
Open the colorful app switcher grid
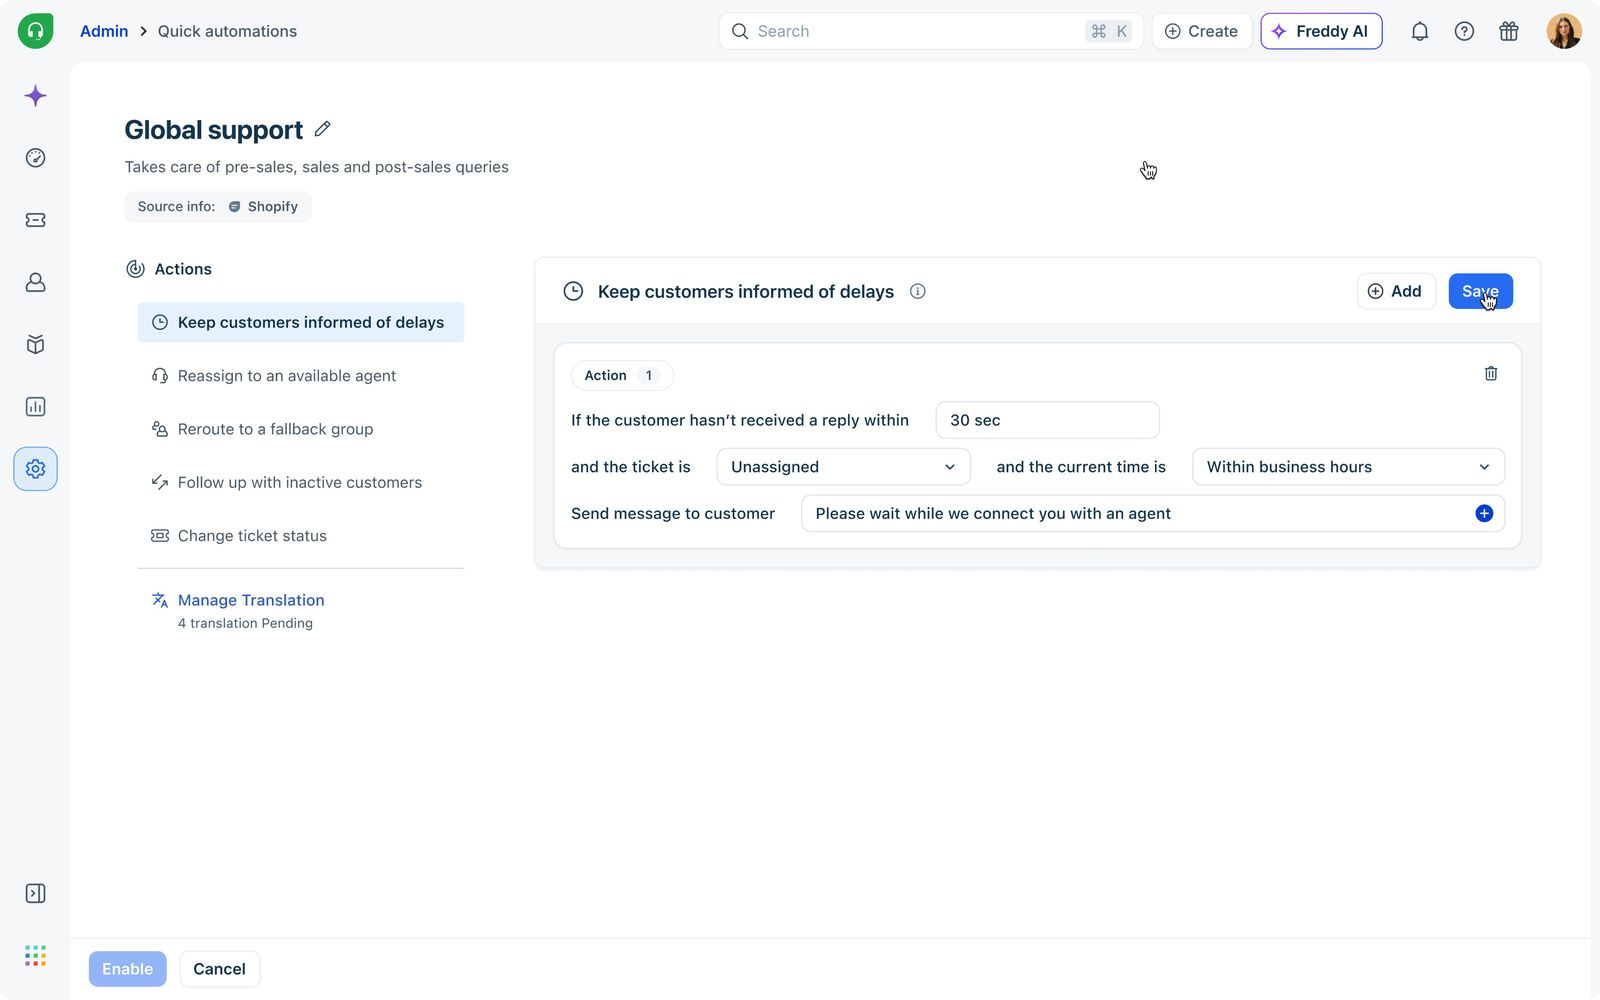point(35,956)
